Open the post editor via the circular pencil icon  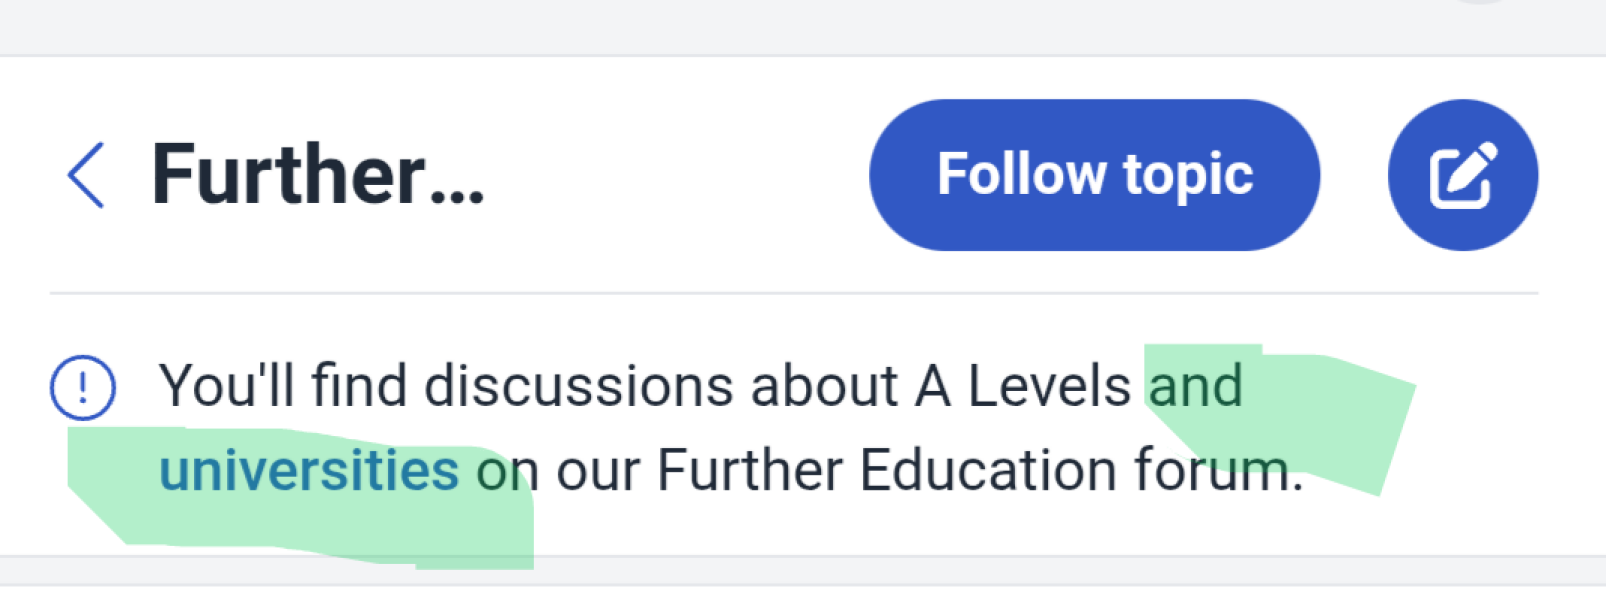(1462, 173)
